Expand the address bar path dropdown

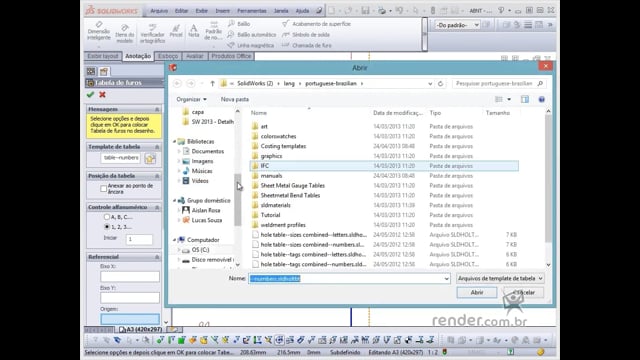click(430, 84)
